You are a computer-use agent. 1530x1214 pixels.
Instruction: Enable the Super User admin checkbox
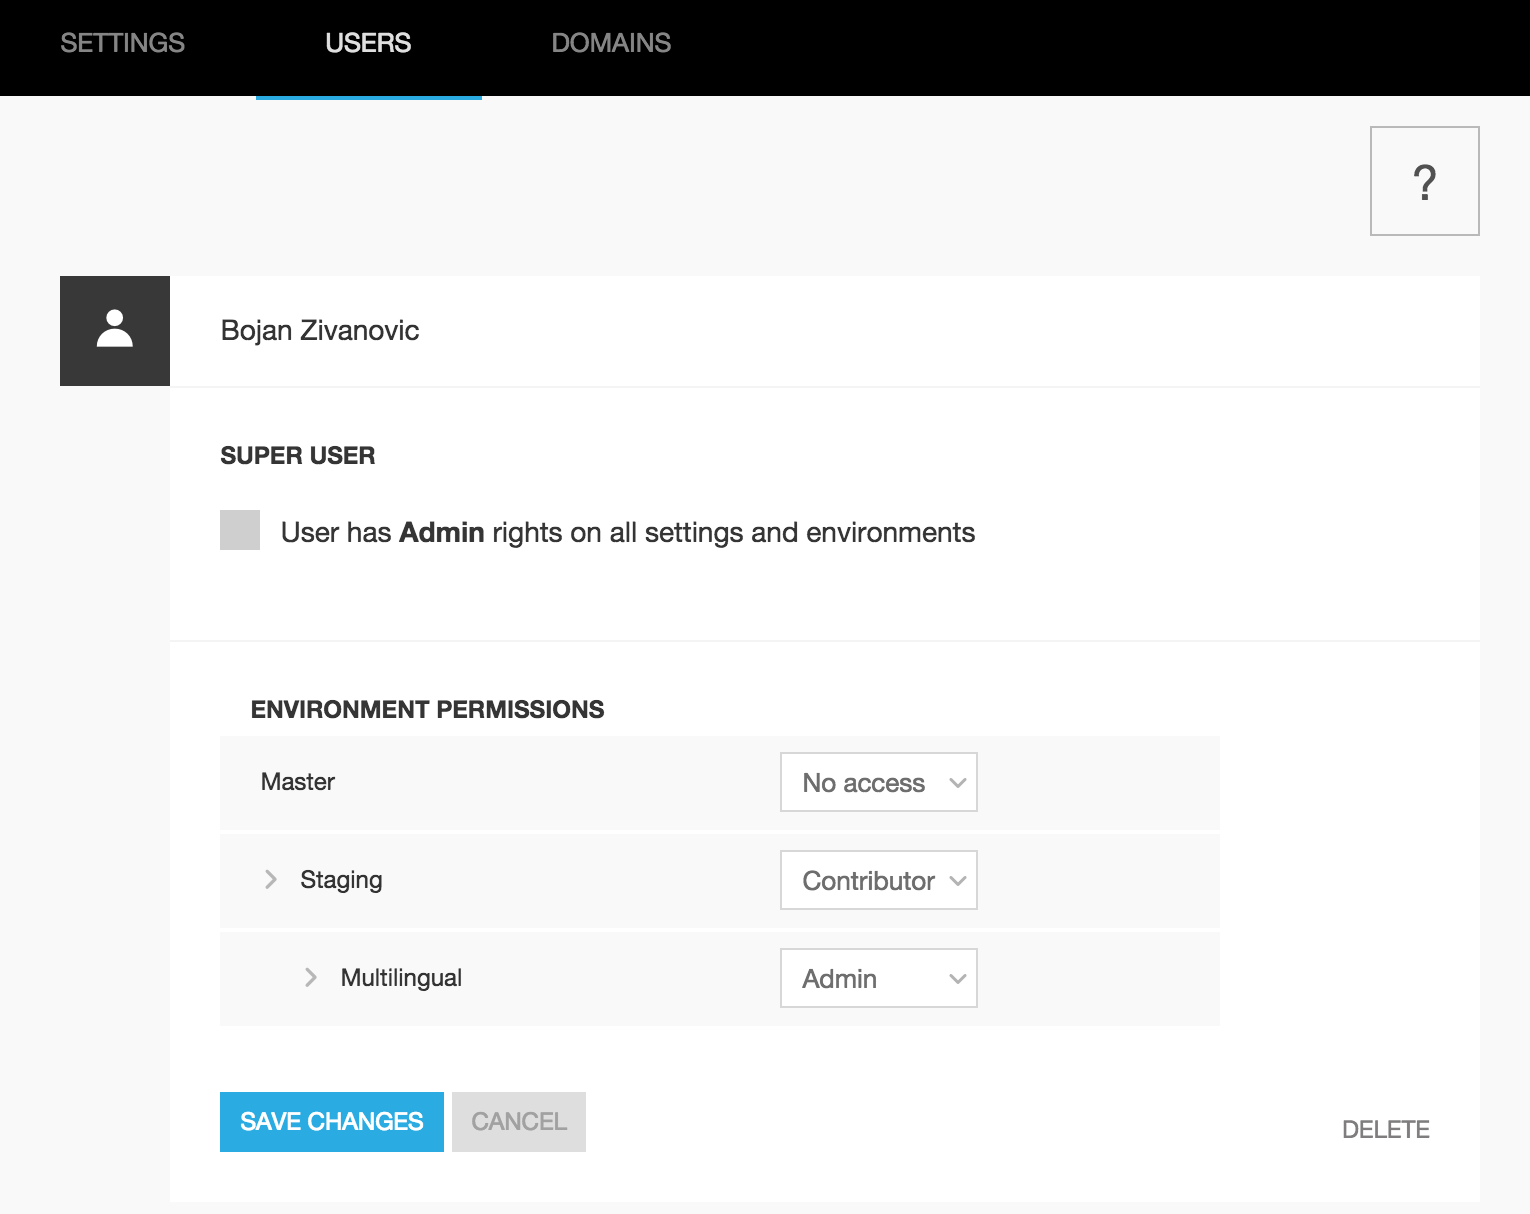tap(240, 530)
